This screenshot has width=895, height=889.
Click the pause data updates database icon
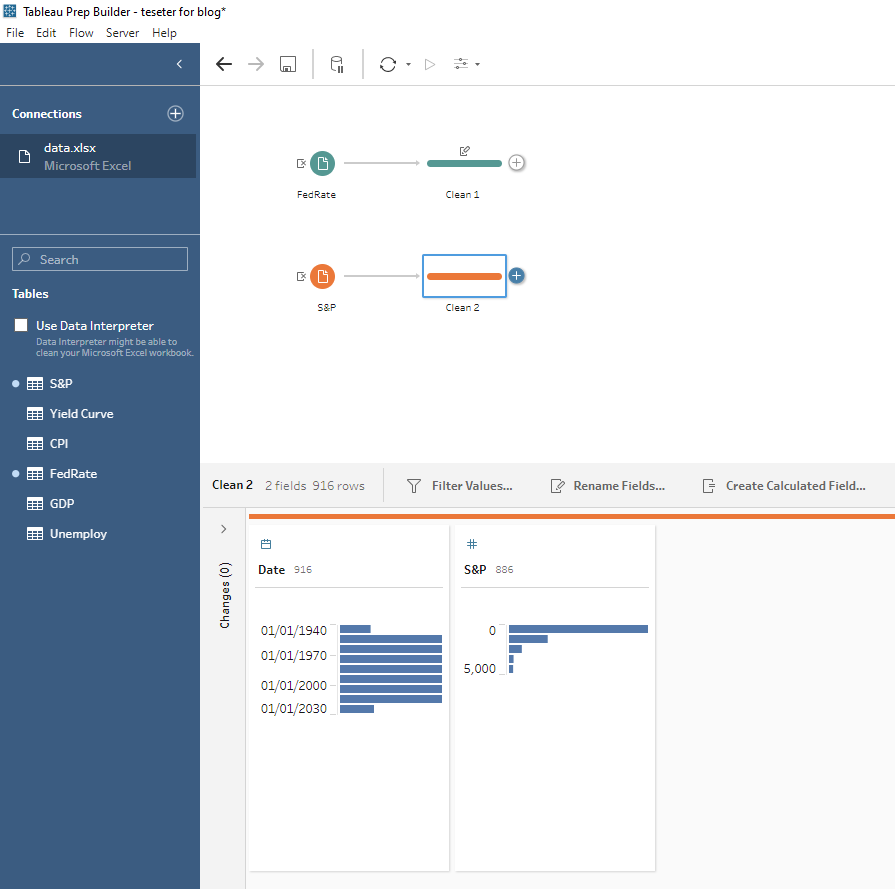tap(337, 64)
